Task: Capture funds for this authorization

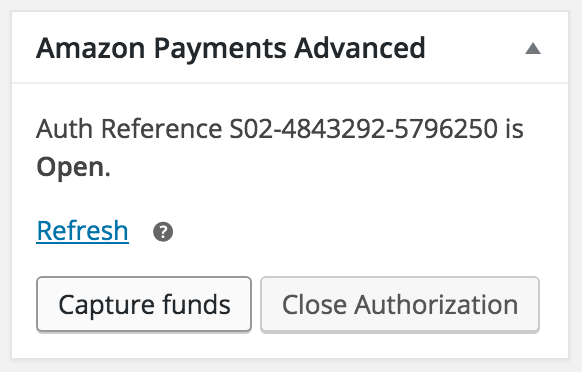Action: tap(144, 304)
